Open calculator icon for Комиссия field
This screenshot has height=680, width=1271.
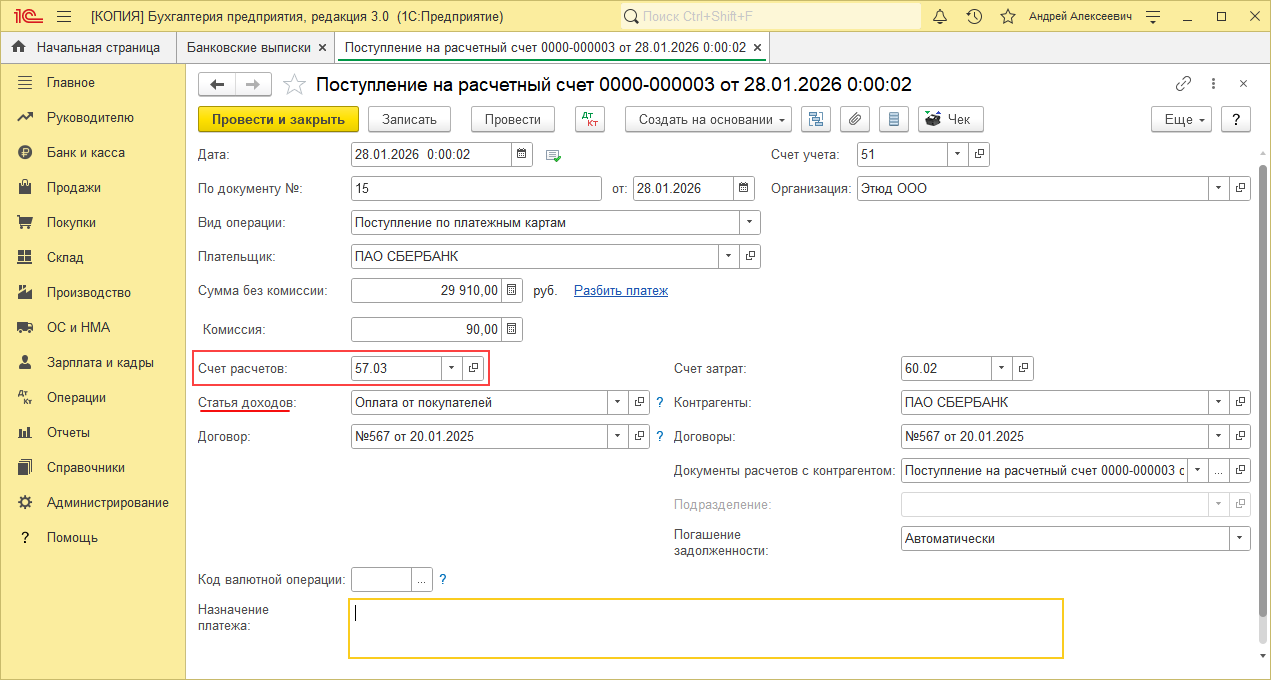click(x=511, y=329)
